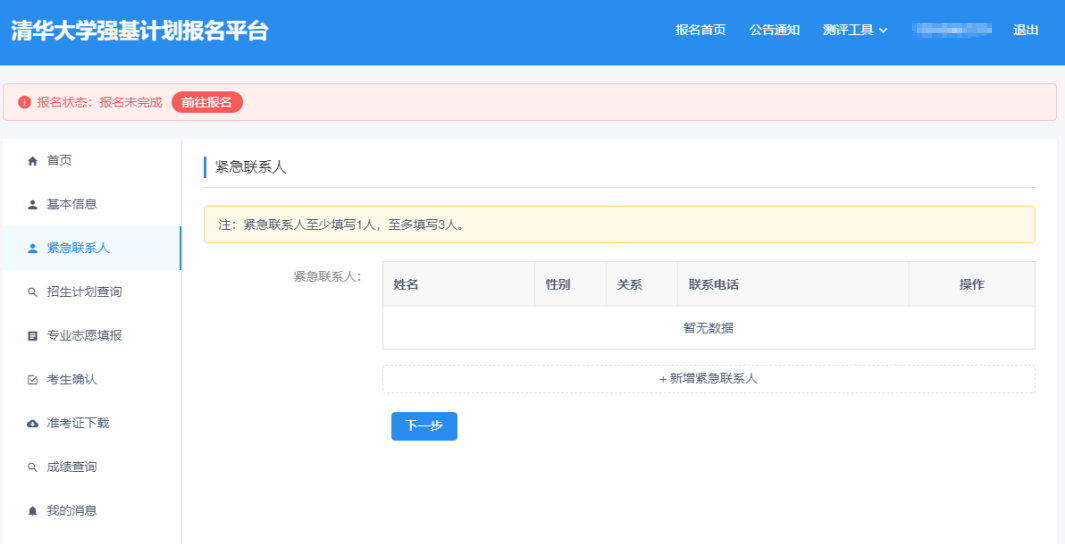Add a contact via 新增紧急联系人

pyautogui.click(x=708, y=379)
